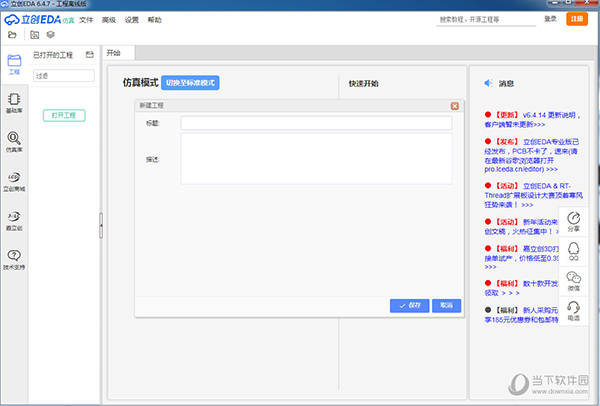Image resolution: width=600 pixels, height=406 pixels.
Task: Click the 分享 share floating icon
Action: (574, 221)
